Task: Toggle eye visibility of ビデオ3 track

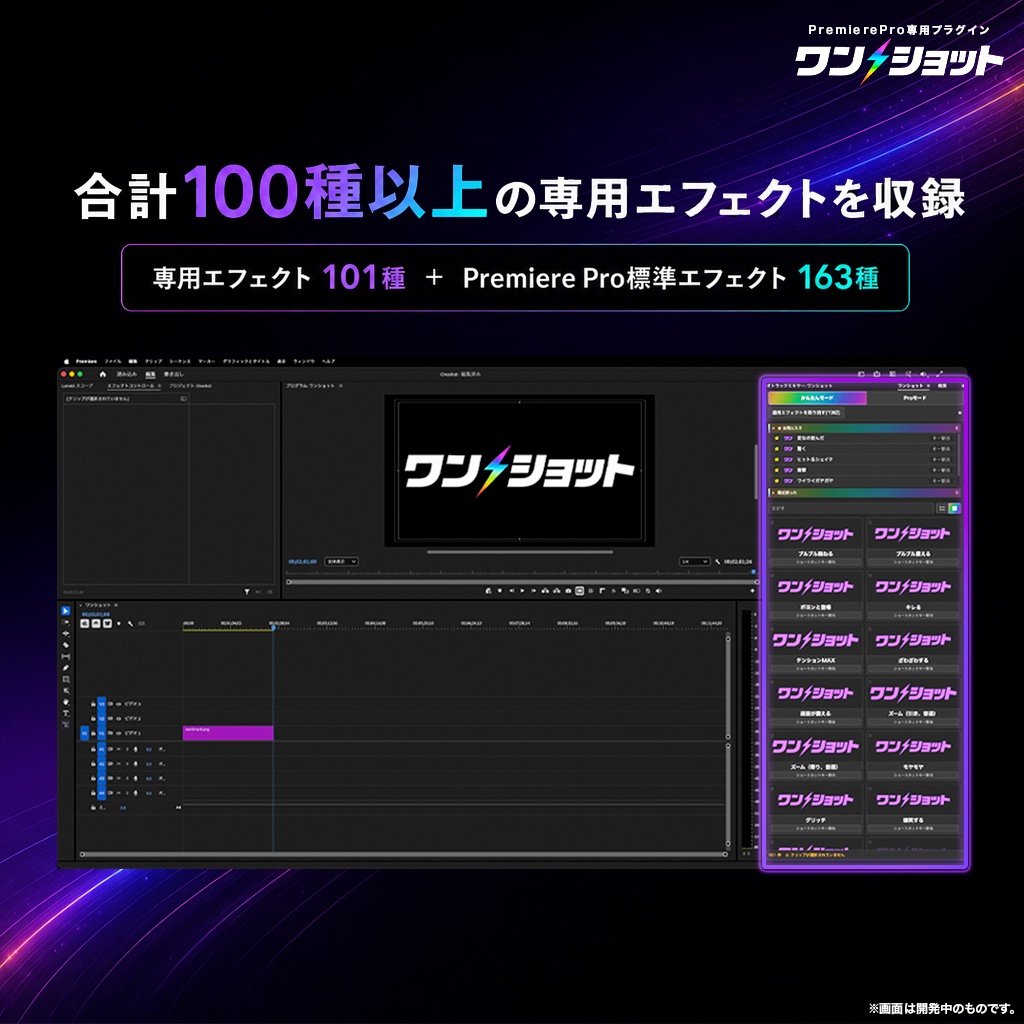Action: (118, 704)
